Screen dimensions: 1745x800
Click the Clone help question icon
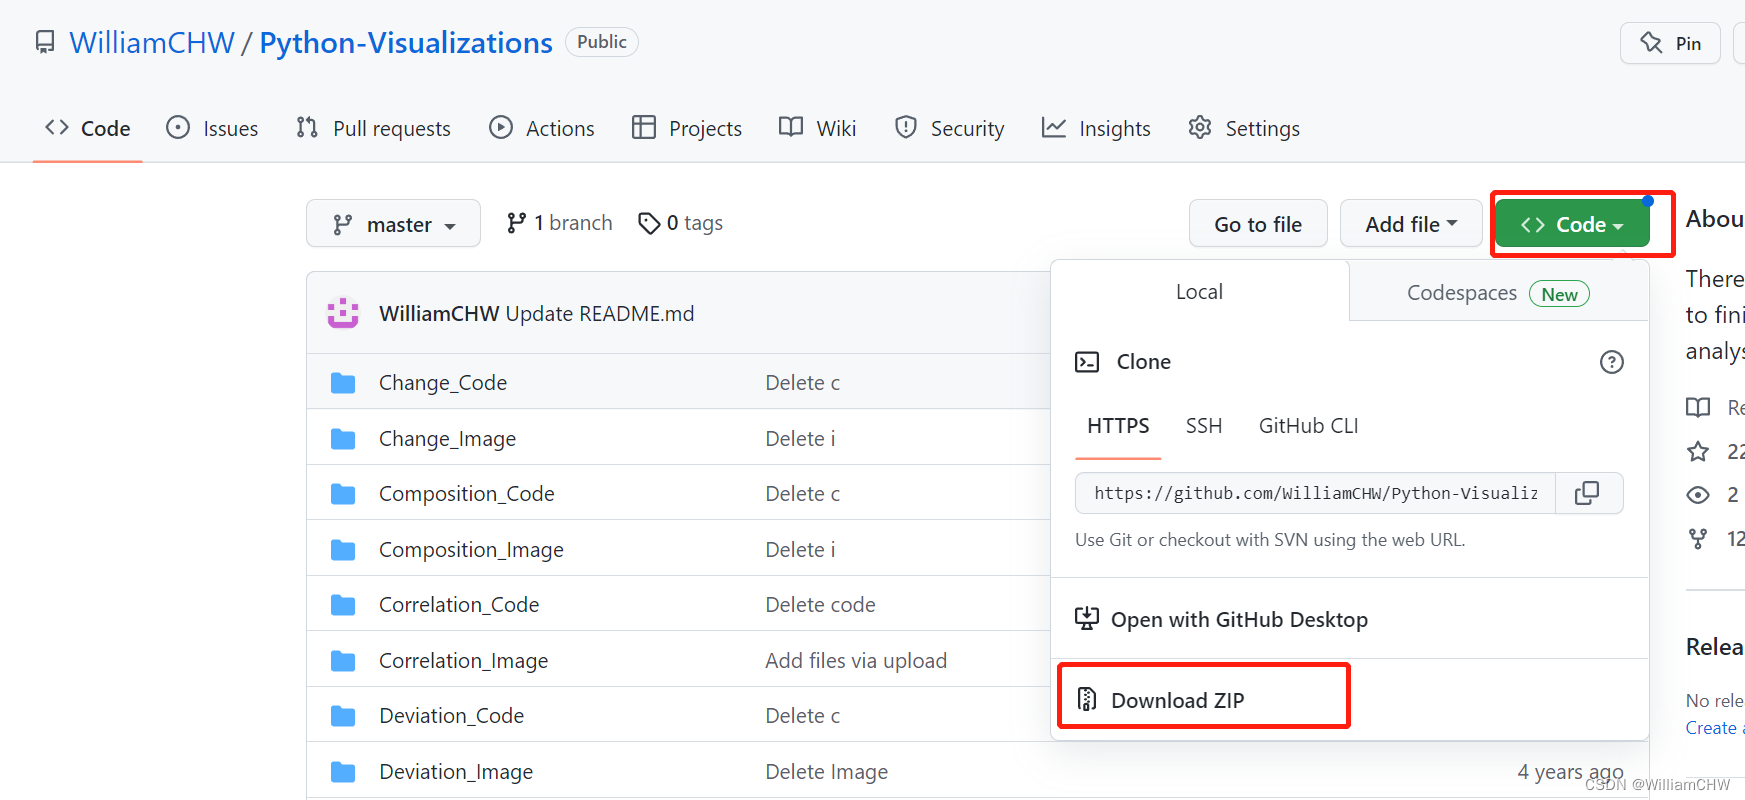(1611, 362)
